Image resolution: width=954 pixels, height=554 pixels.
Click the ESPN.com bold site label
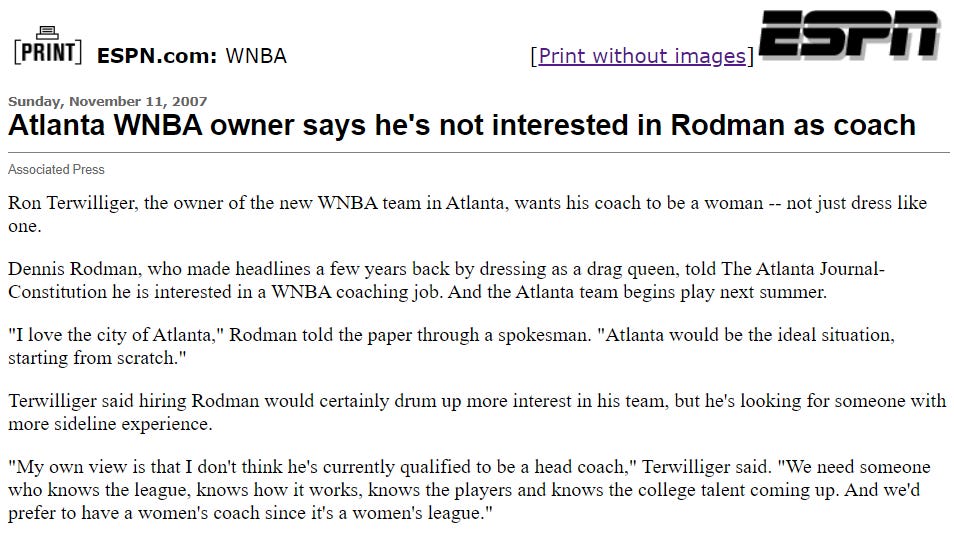tap(157, 56)
